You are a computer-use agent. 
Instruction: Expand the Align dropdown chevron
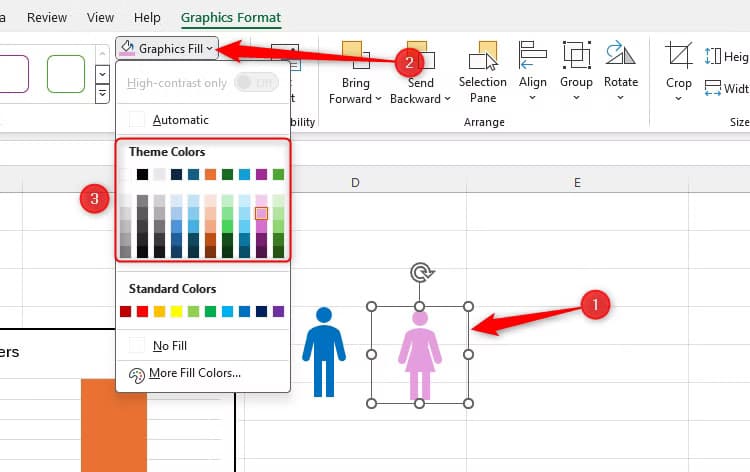(x=532, y=98)
